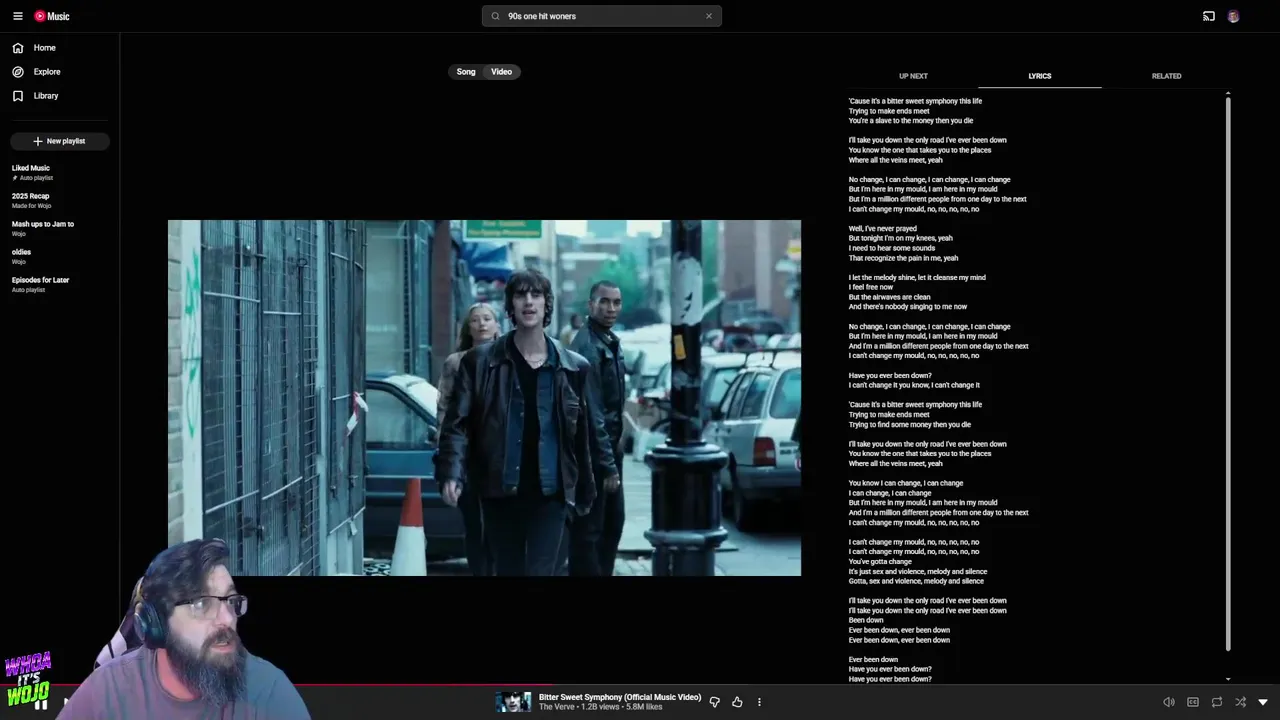Click the volume speaker icon
Viewport: 1280px width, 720px height.
pos(1169,702)
